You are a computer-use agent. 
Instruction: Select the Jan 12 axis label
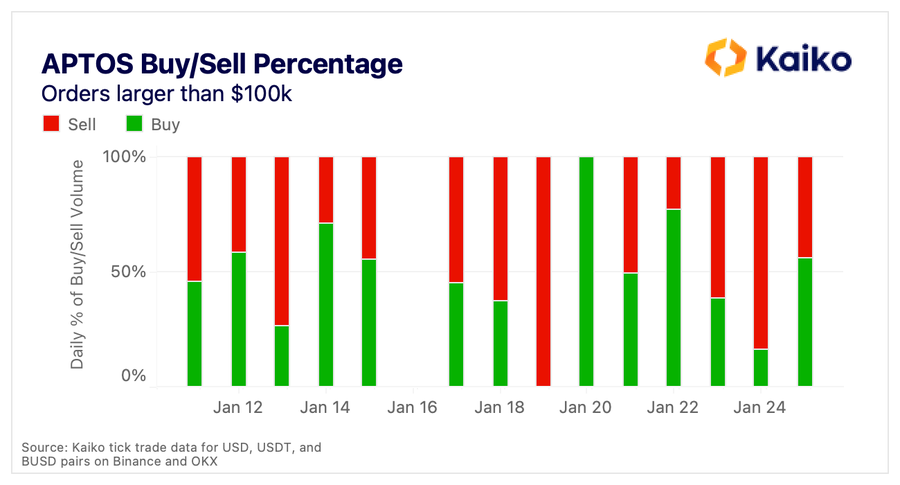238,408
